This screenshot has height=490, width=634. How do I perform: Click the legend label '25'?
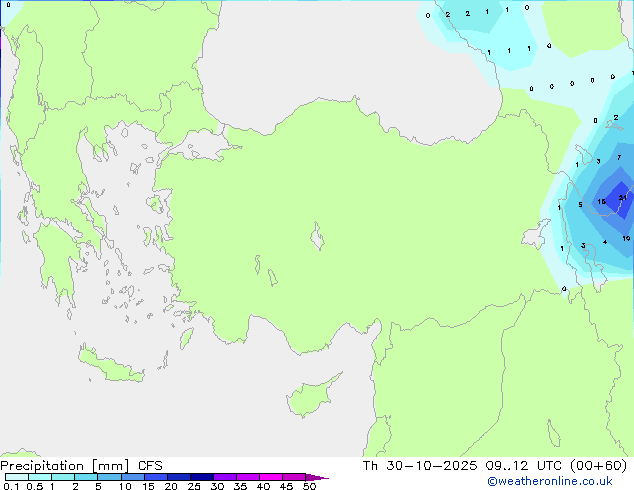tap(194, 486)
